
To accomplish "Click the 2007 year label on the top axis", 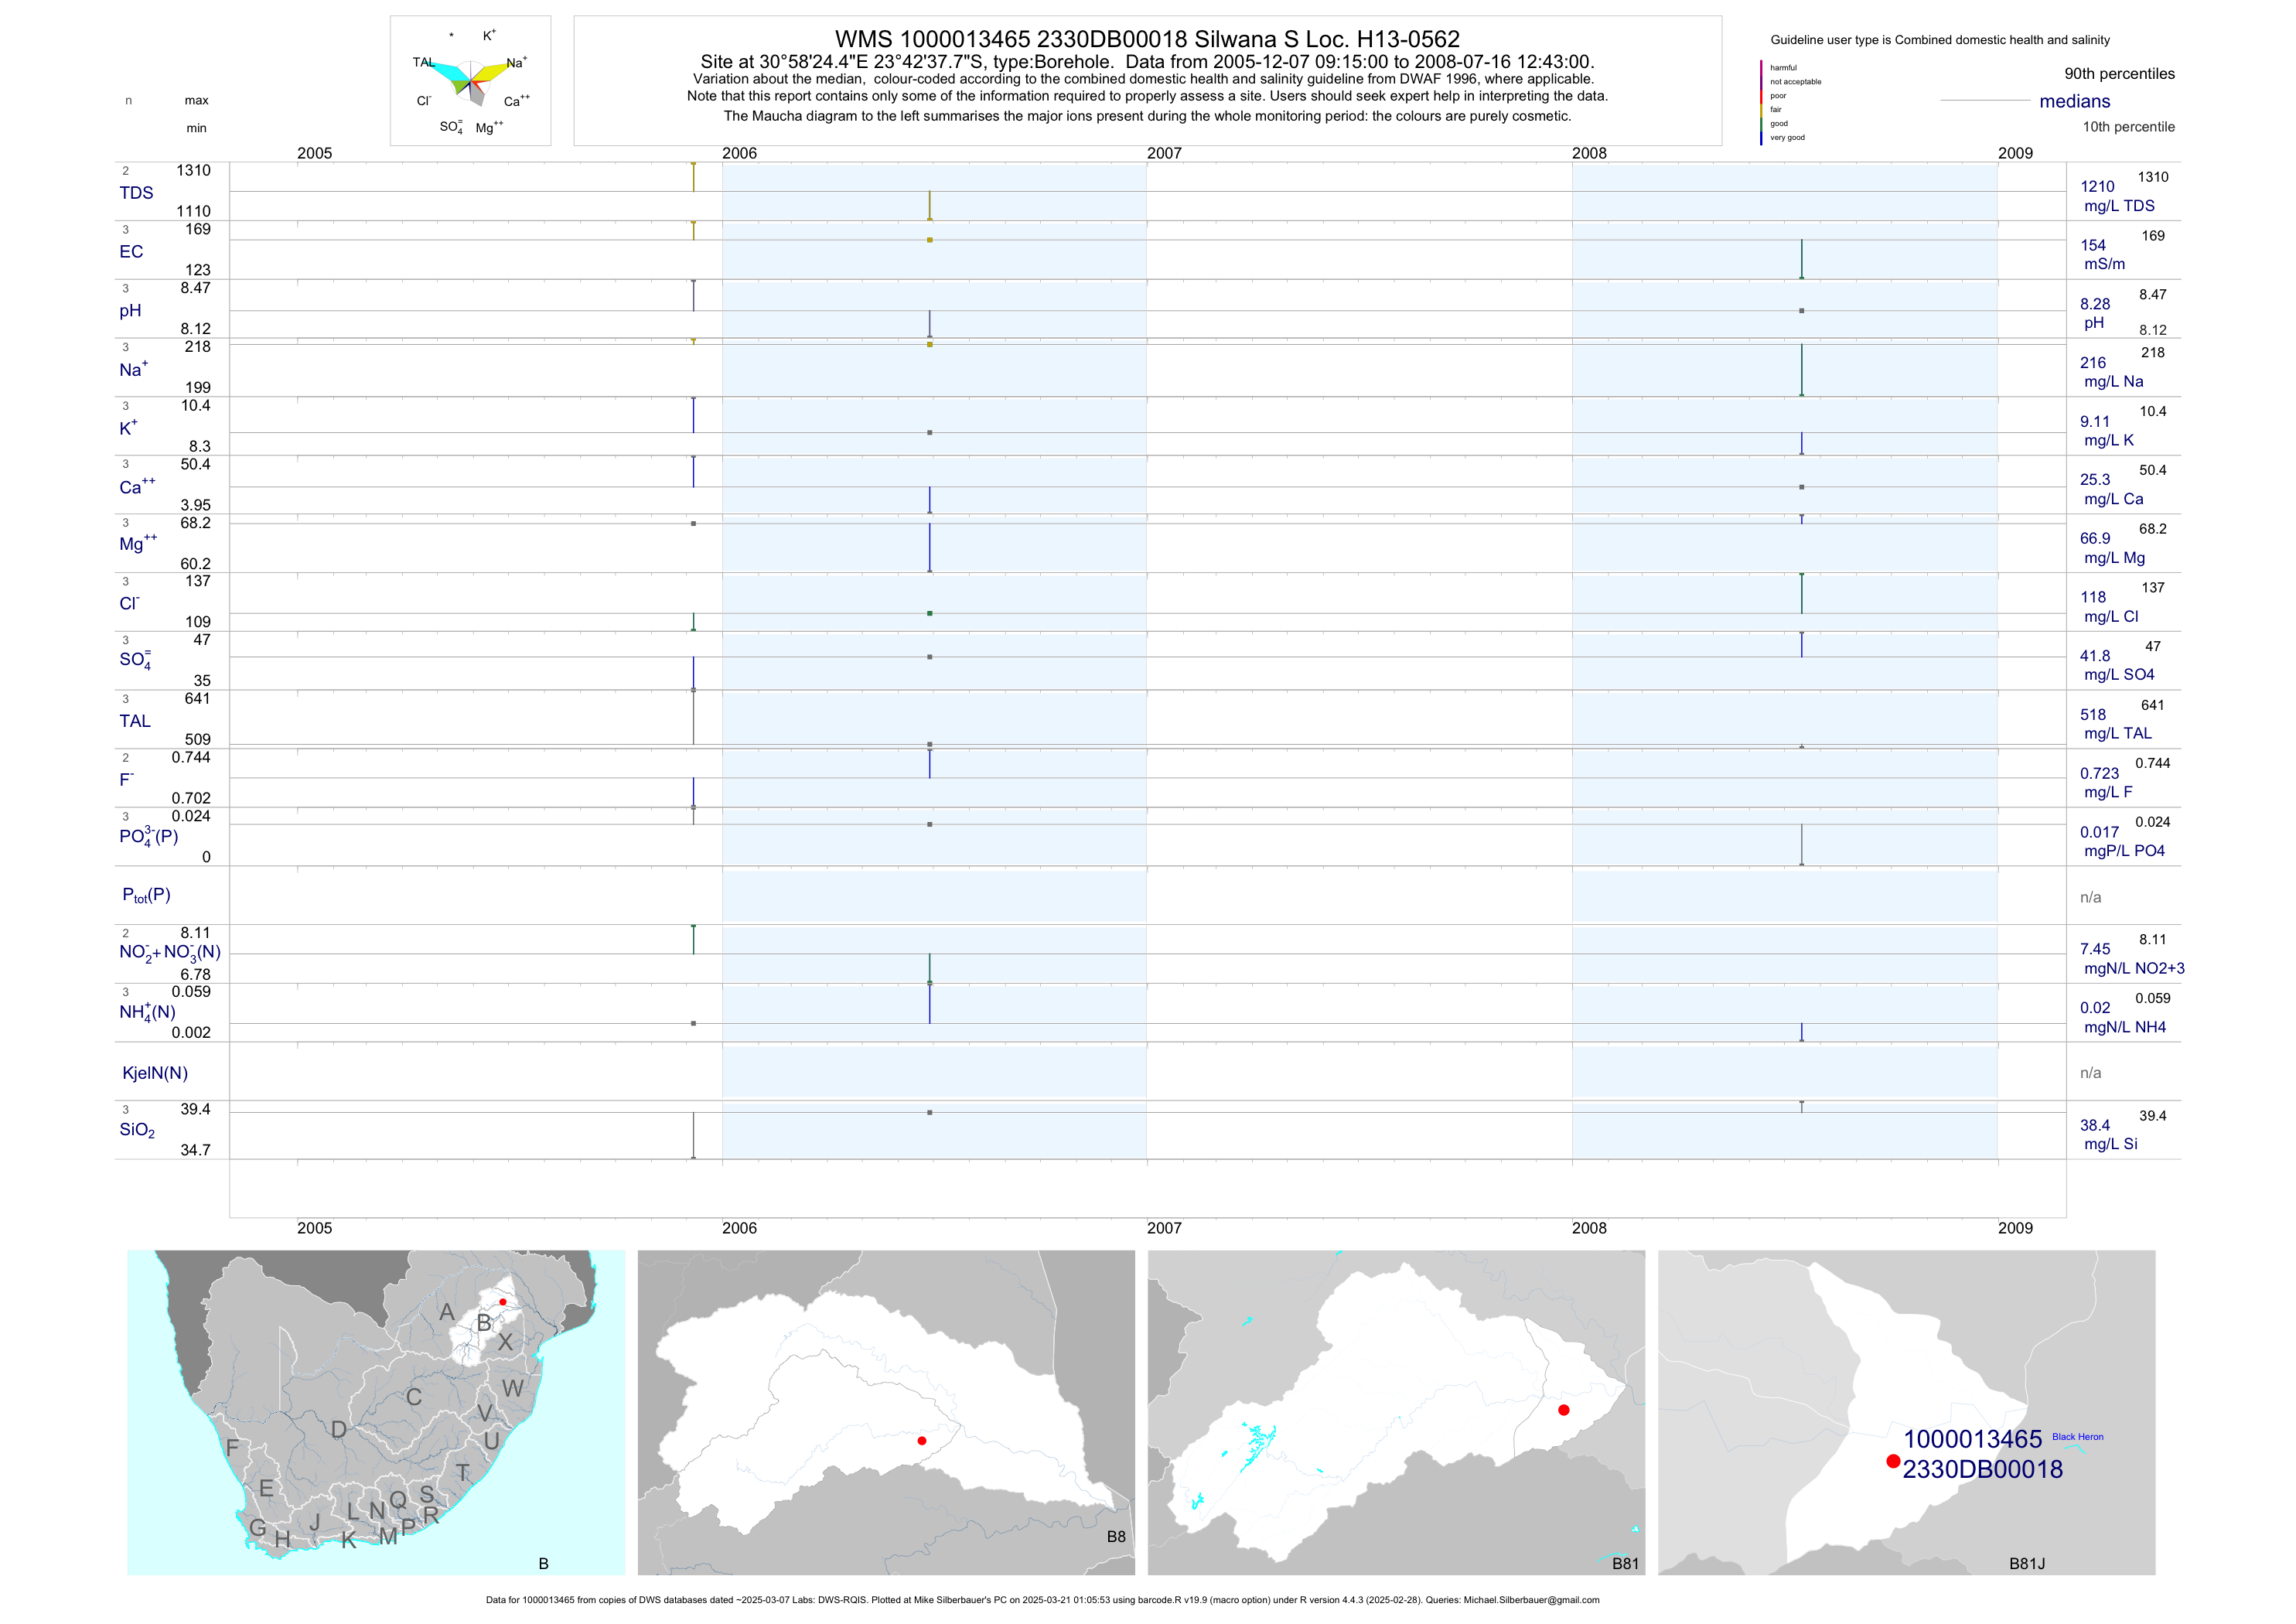I will (x=1164, y=153).
